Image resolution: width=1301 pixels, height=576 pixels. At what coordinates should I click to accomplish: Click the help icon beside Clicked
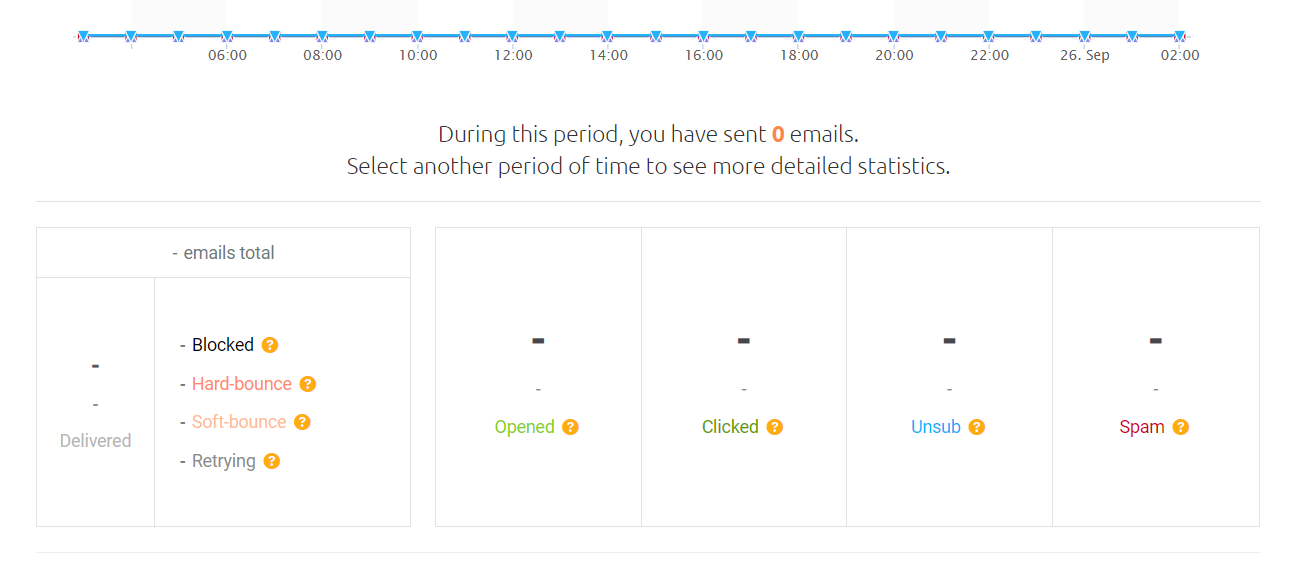tap(774, 427)
